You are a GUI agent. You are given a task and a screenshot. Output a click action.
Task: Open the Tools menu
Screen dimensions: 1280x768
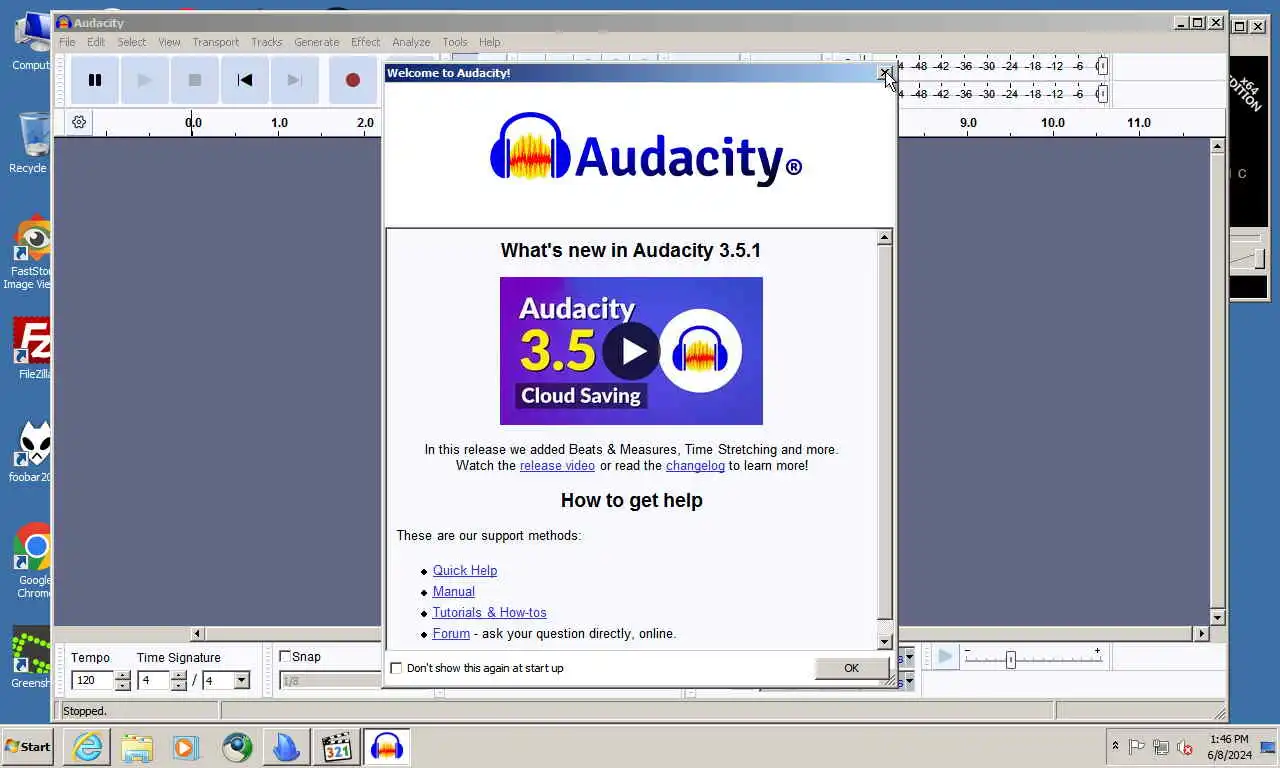click(x=455, y=42)
